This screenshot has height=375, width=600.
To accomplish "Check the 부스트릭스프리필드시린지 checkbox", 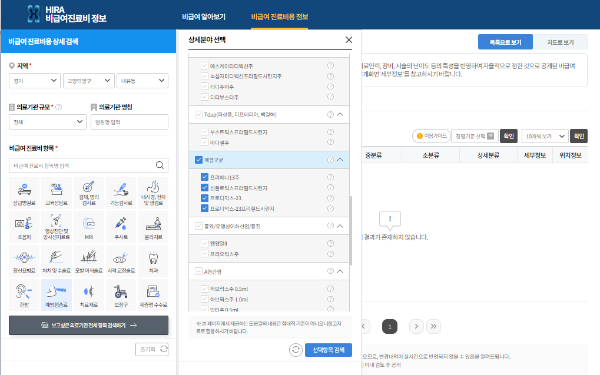I will 205,132.
